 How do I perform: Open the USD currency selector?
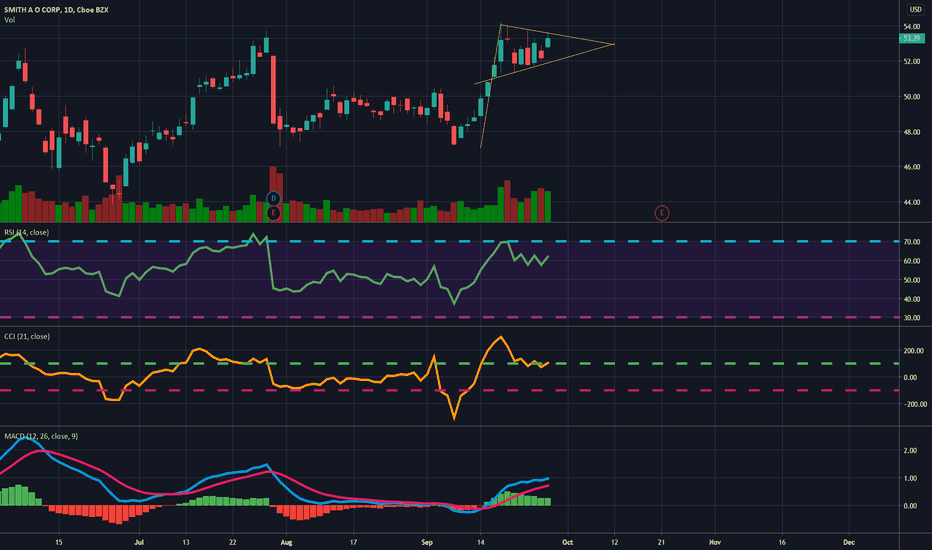click(915, 10)
